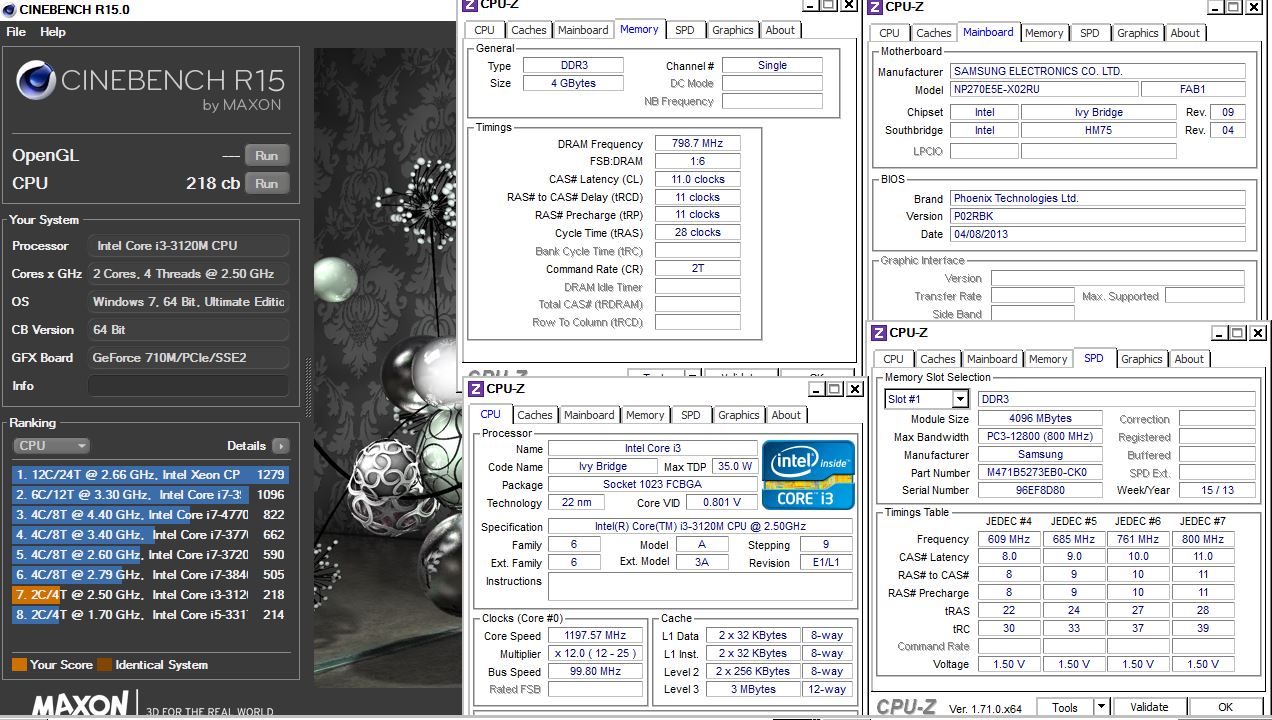Click the brown Identical System legend swatch
This screenshot has width=1272, height=720.
[x=104, y=665]
